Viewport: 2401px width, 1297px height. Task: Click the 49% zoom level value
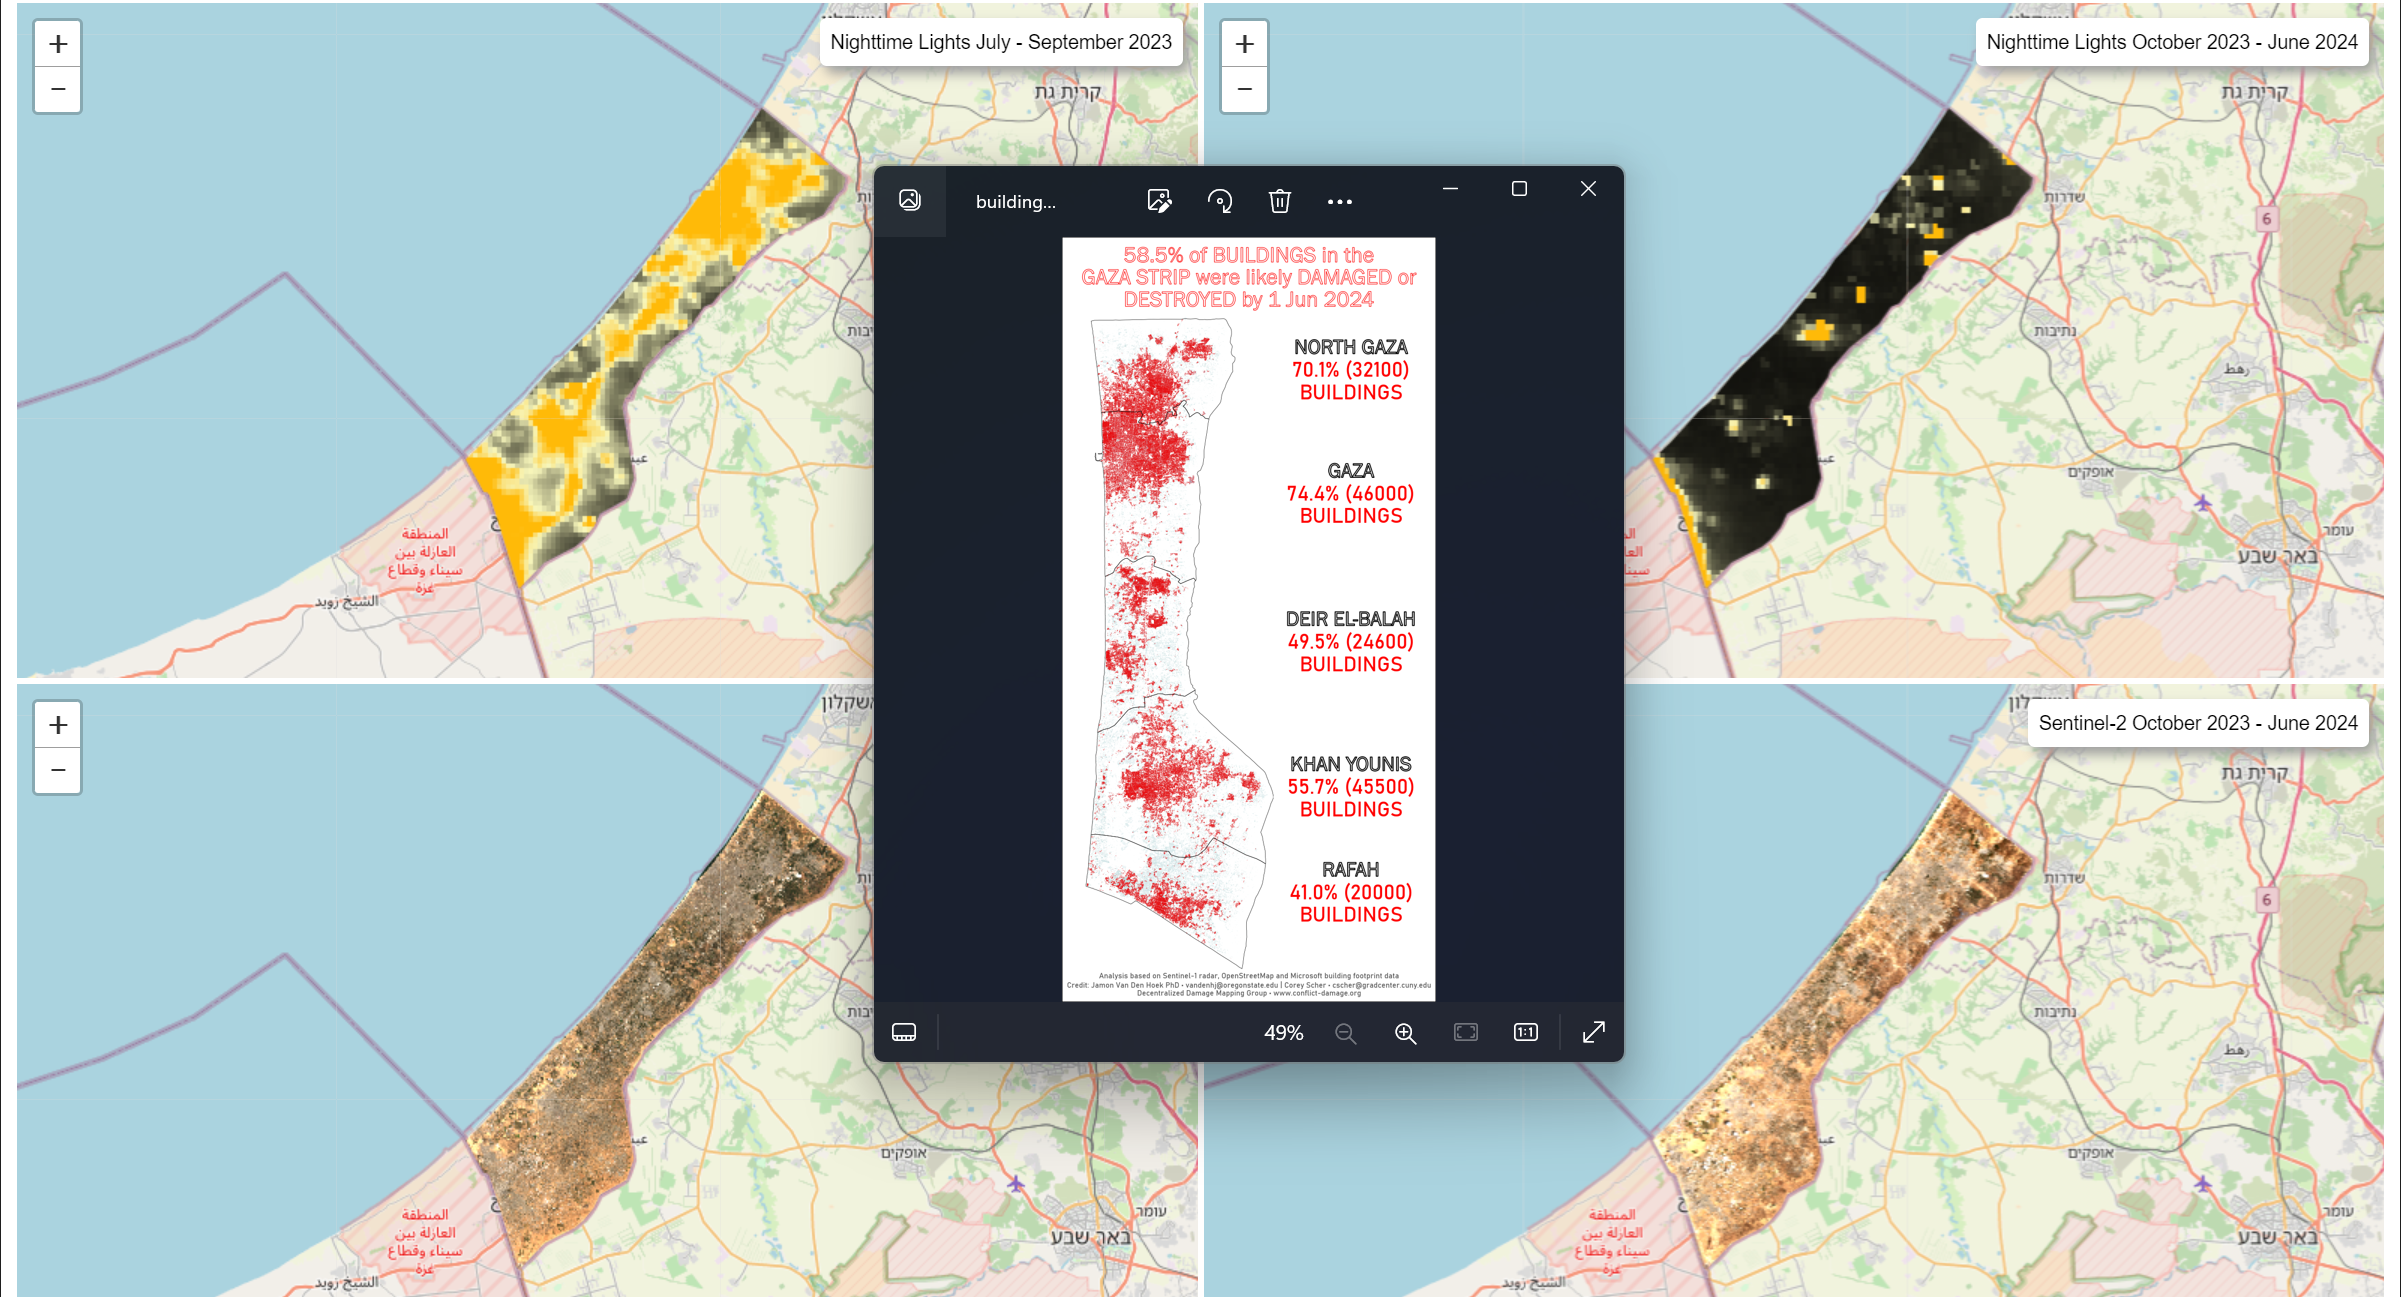click(1284, 1033)
